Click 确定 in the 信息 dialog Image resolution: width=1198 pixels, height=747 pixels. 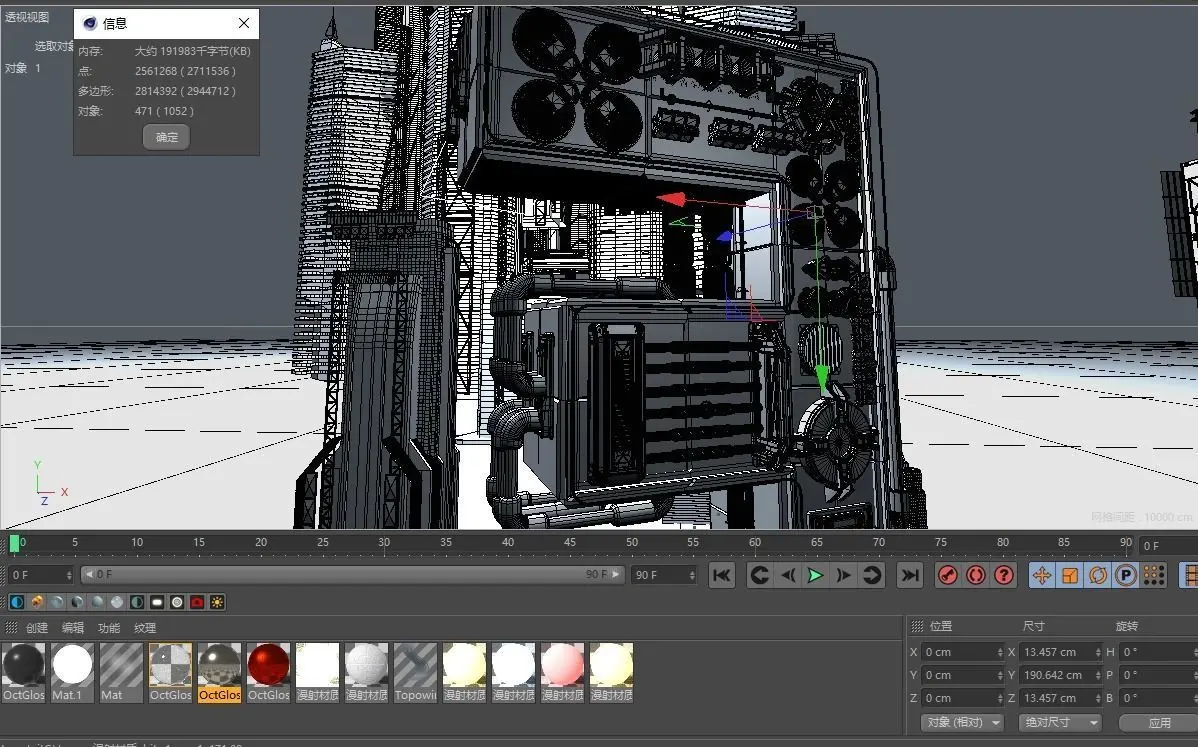(167, 137)
